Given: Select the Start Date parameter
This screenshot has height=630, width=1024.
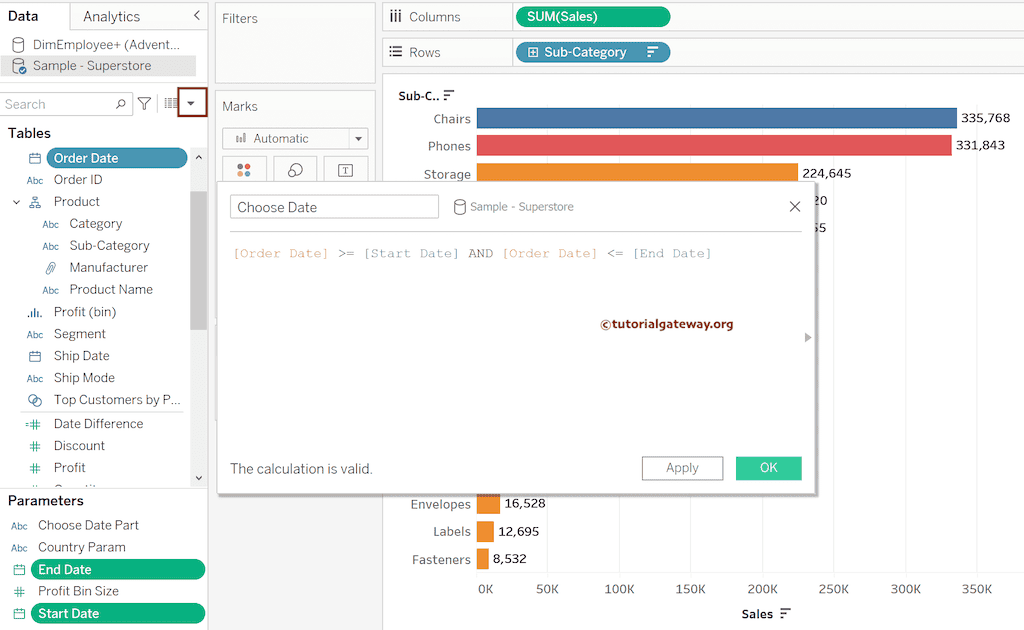Looking at the screenshot, I should [118, 614].
